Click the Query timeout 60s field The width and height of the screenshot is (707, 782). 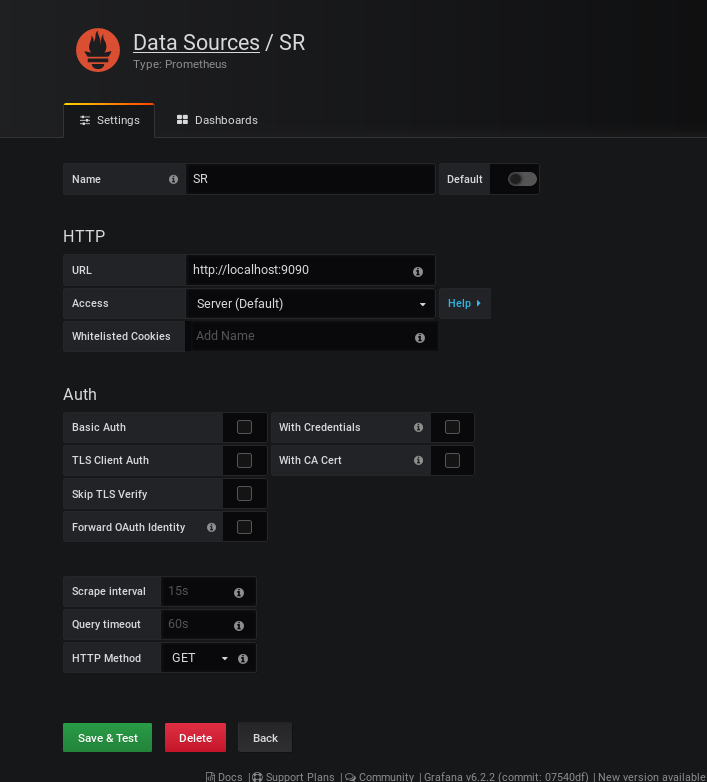click(208, 624)
